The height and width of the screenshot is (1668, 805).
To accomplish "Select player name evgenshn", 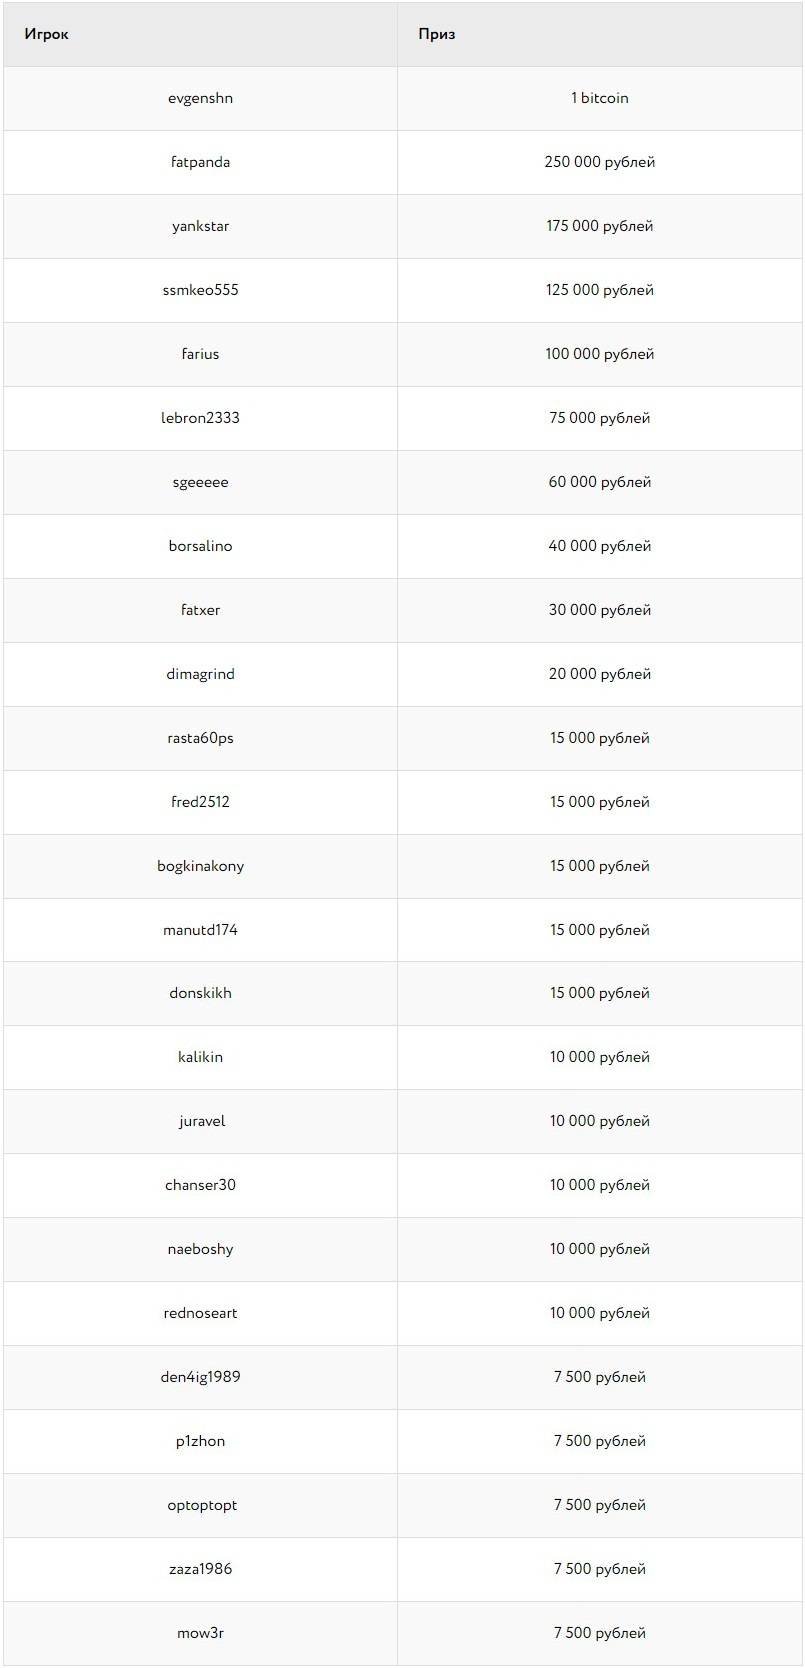I will [x=200, y=98].
